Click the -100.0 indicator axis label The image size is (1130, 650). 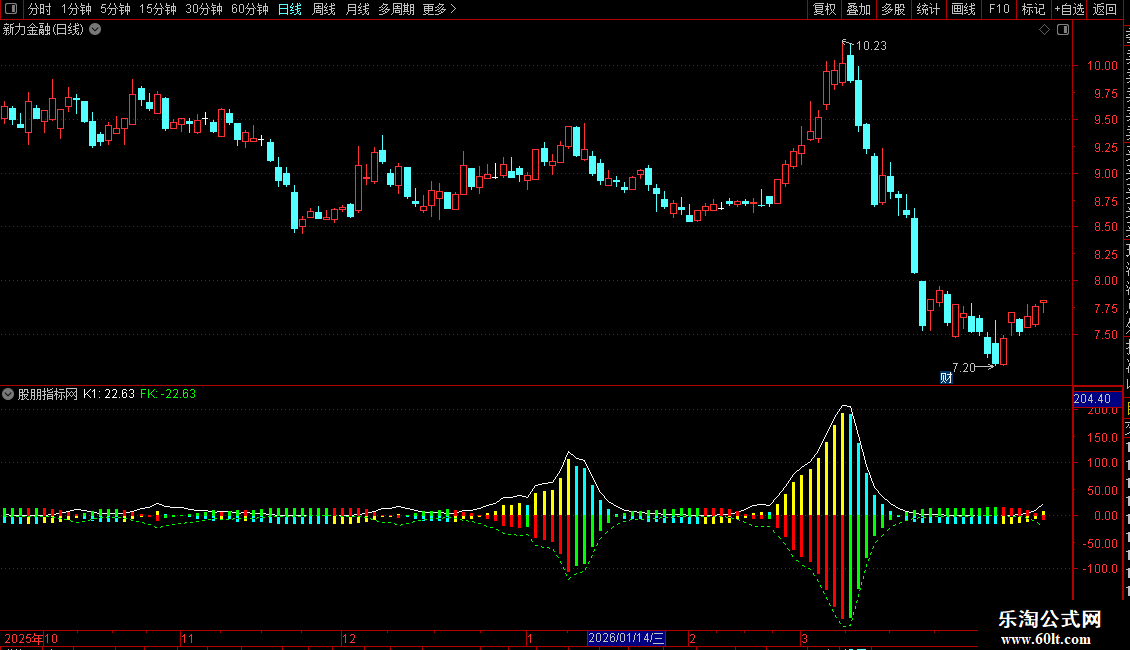(1102, 569)
